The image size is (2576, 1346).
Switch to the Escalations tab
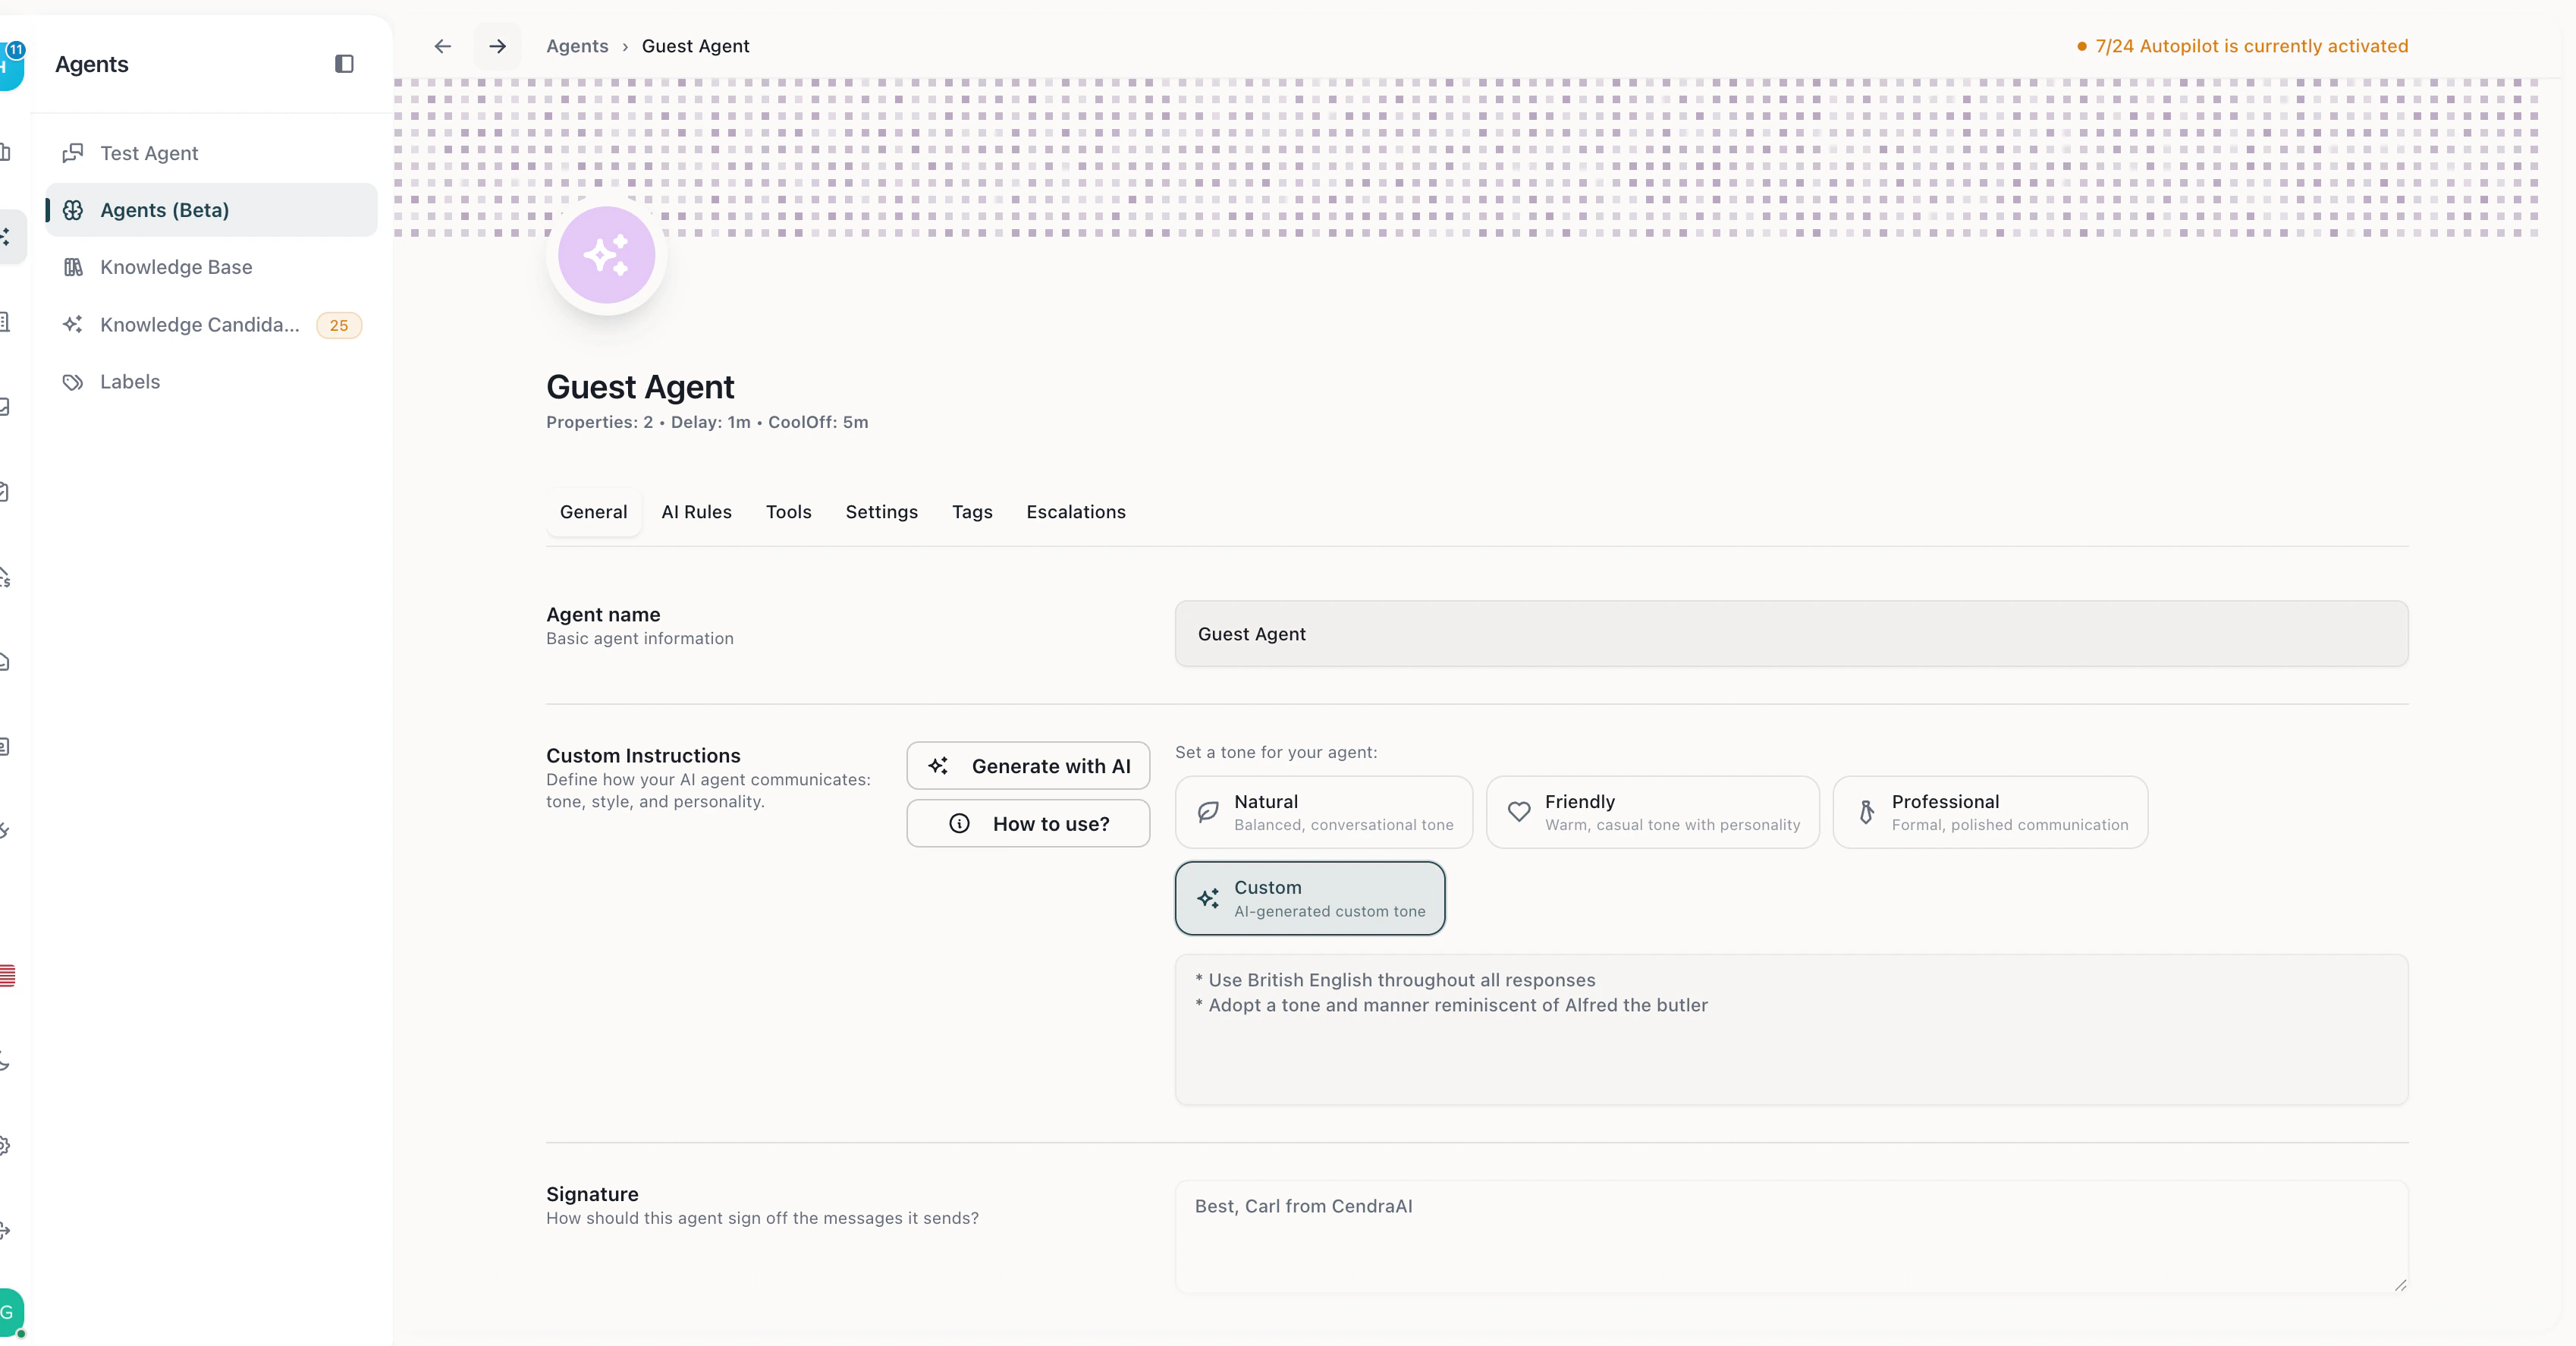point(1075,512)
